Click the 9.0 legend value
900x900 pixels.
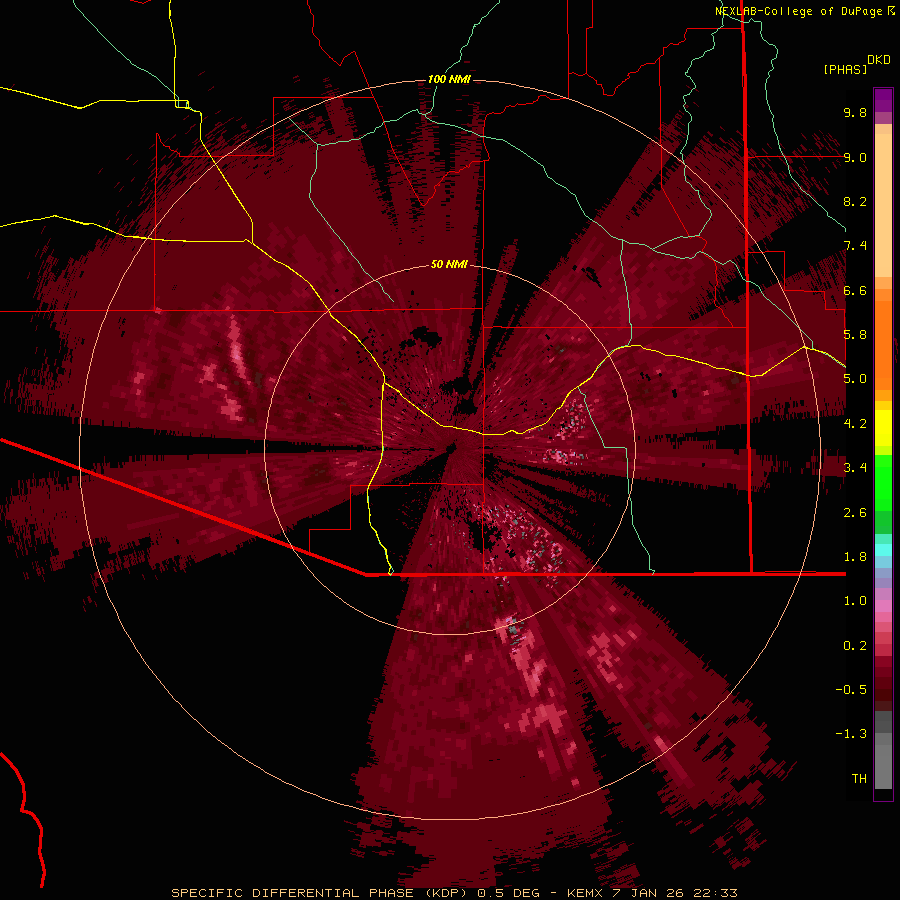[x=855, y=157]
